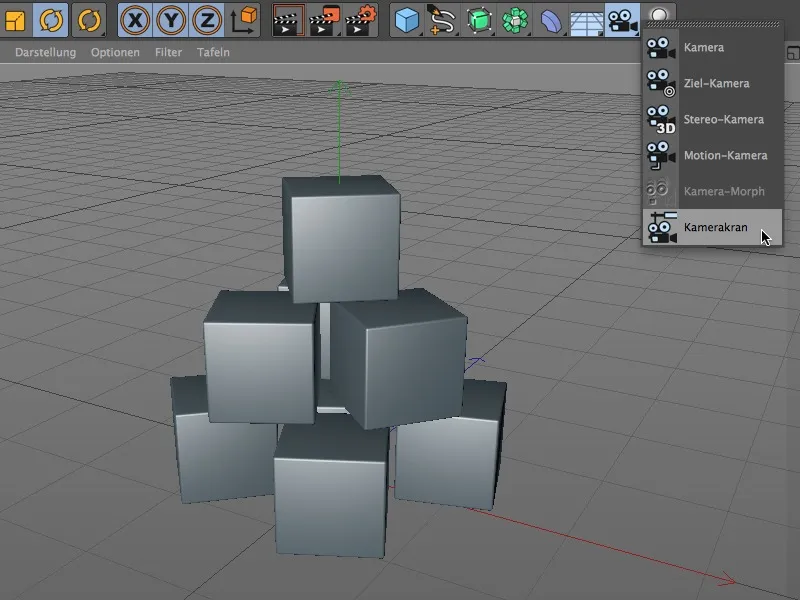Render the active view
The width and height of the screenshot is (800, 600).
(288, 20)
